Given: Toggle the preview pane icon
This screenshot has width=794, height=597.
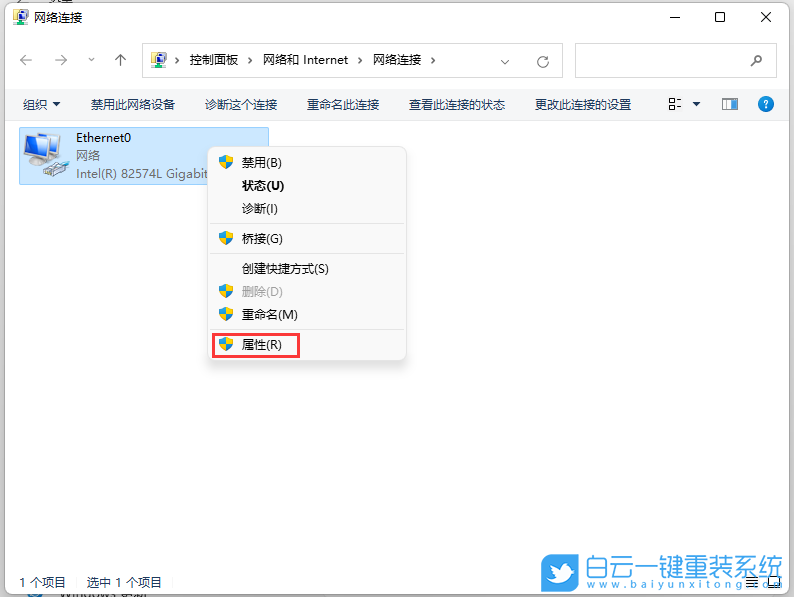Looking at the screenshot, I should point(730,104).
